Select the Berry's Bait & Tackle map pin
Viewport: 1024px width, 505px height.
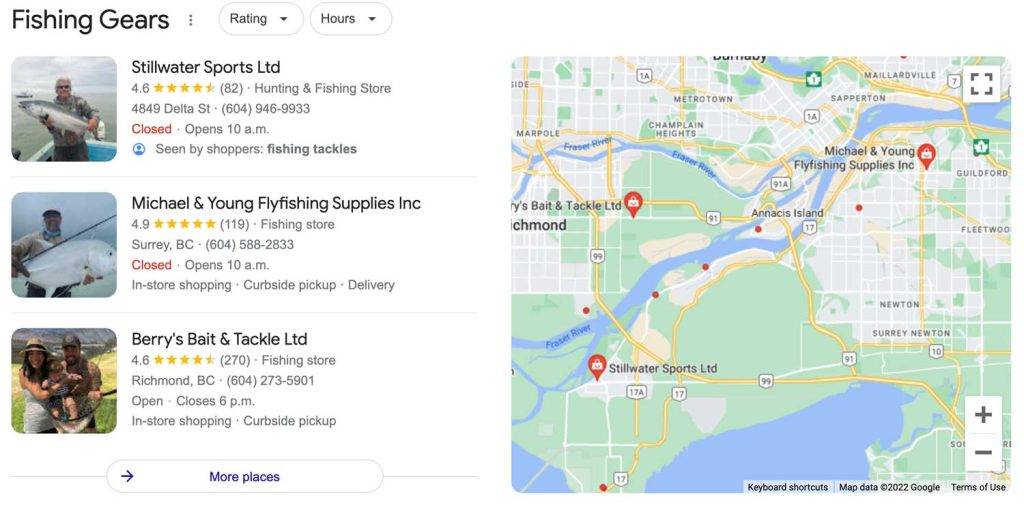633,204
